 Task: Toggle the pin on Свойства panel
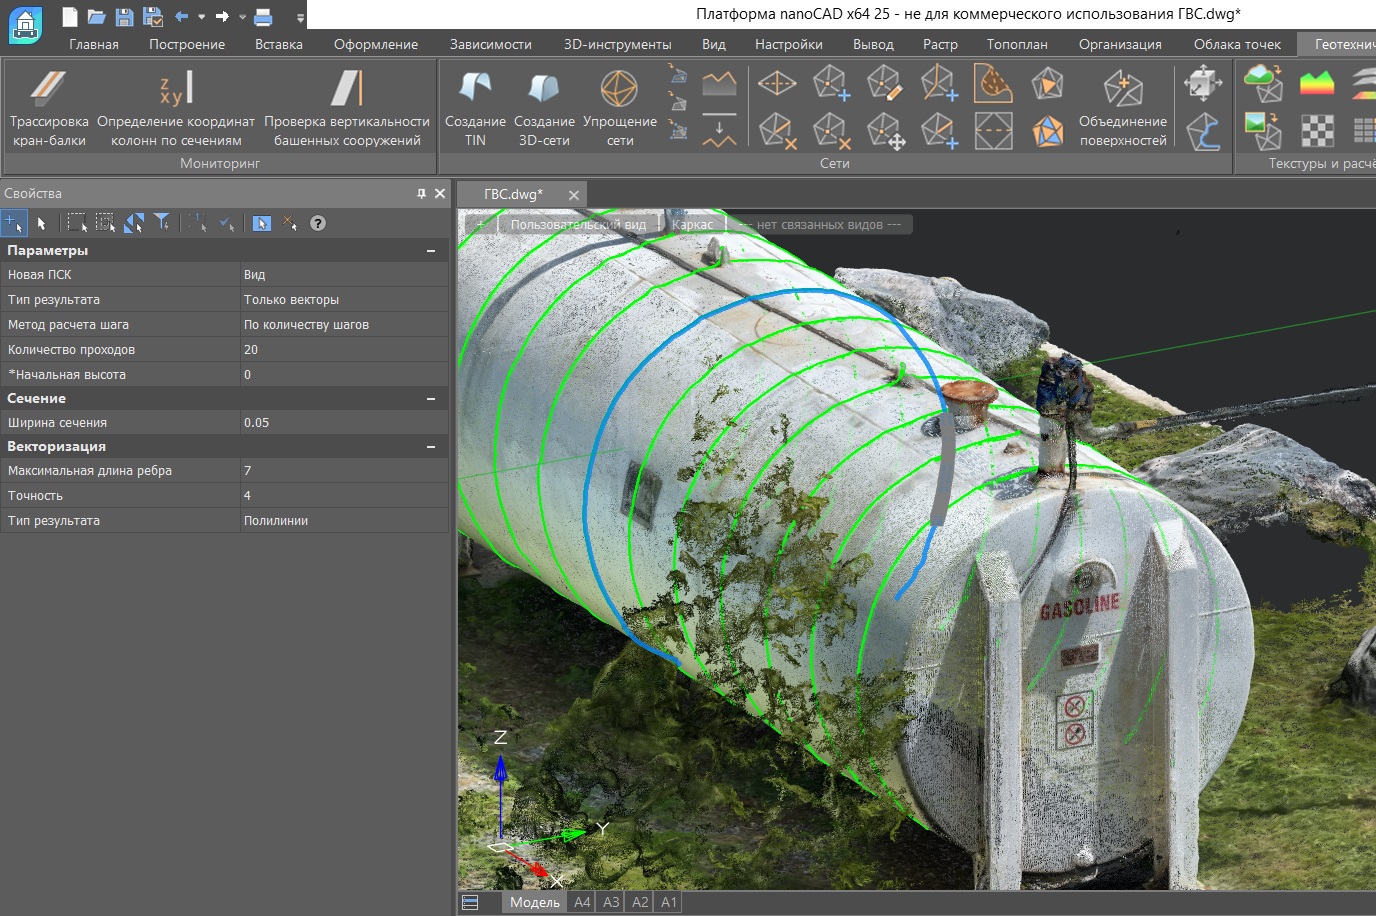click(421, 194)
